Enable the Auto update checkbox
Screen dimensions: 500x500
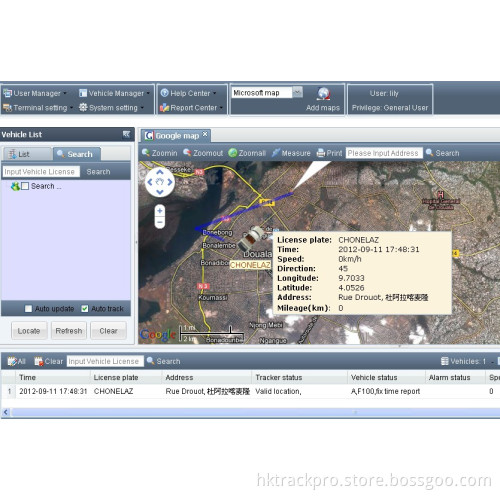[29, 309]
